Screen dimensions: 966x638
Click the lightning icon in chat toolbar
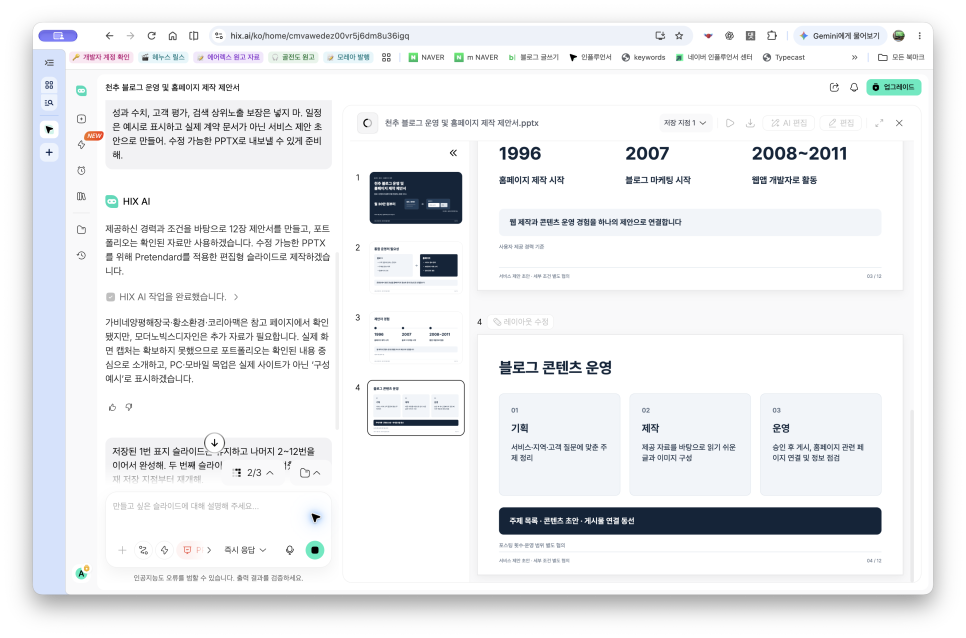click(164, 550)
